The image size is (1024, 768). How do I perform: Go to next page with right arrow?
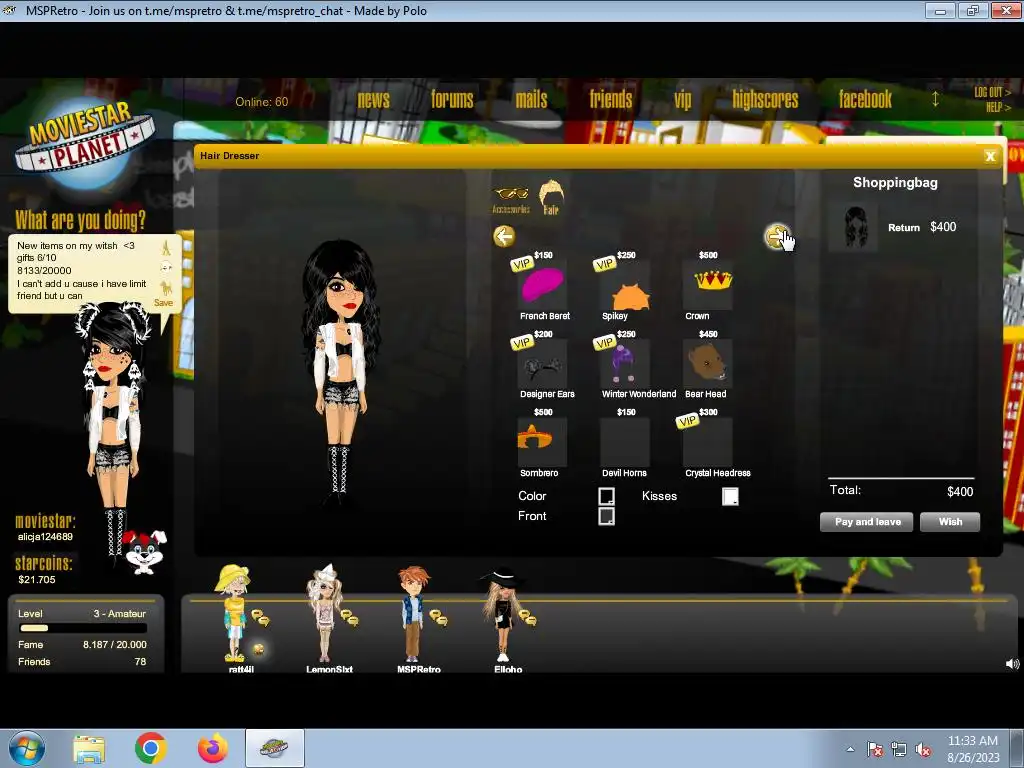coord(776,236)
